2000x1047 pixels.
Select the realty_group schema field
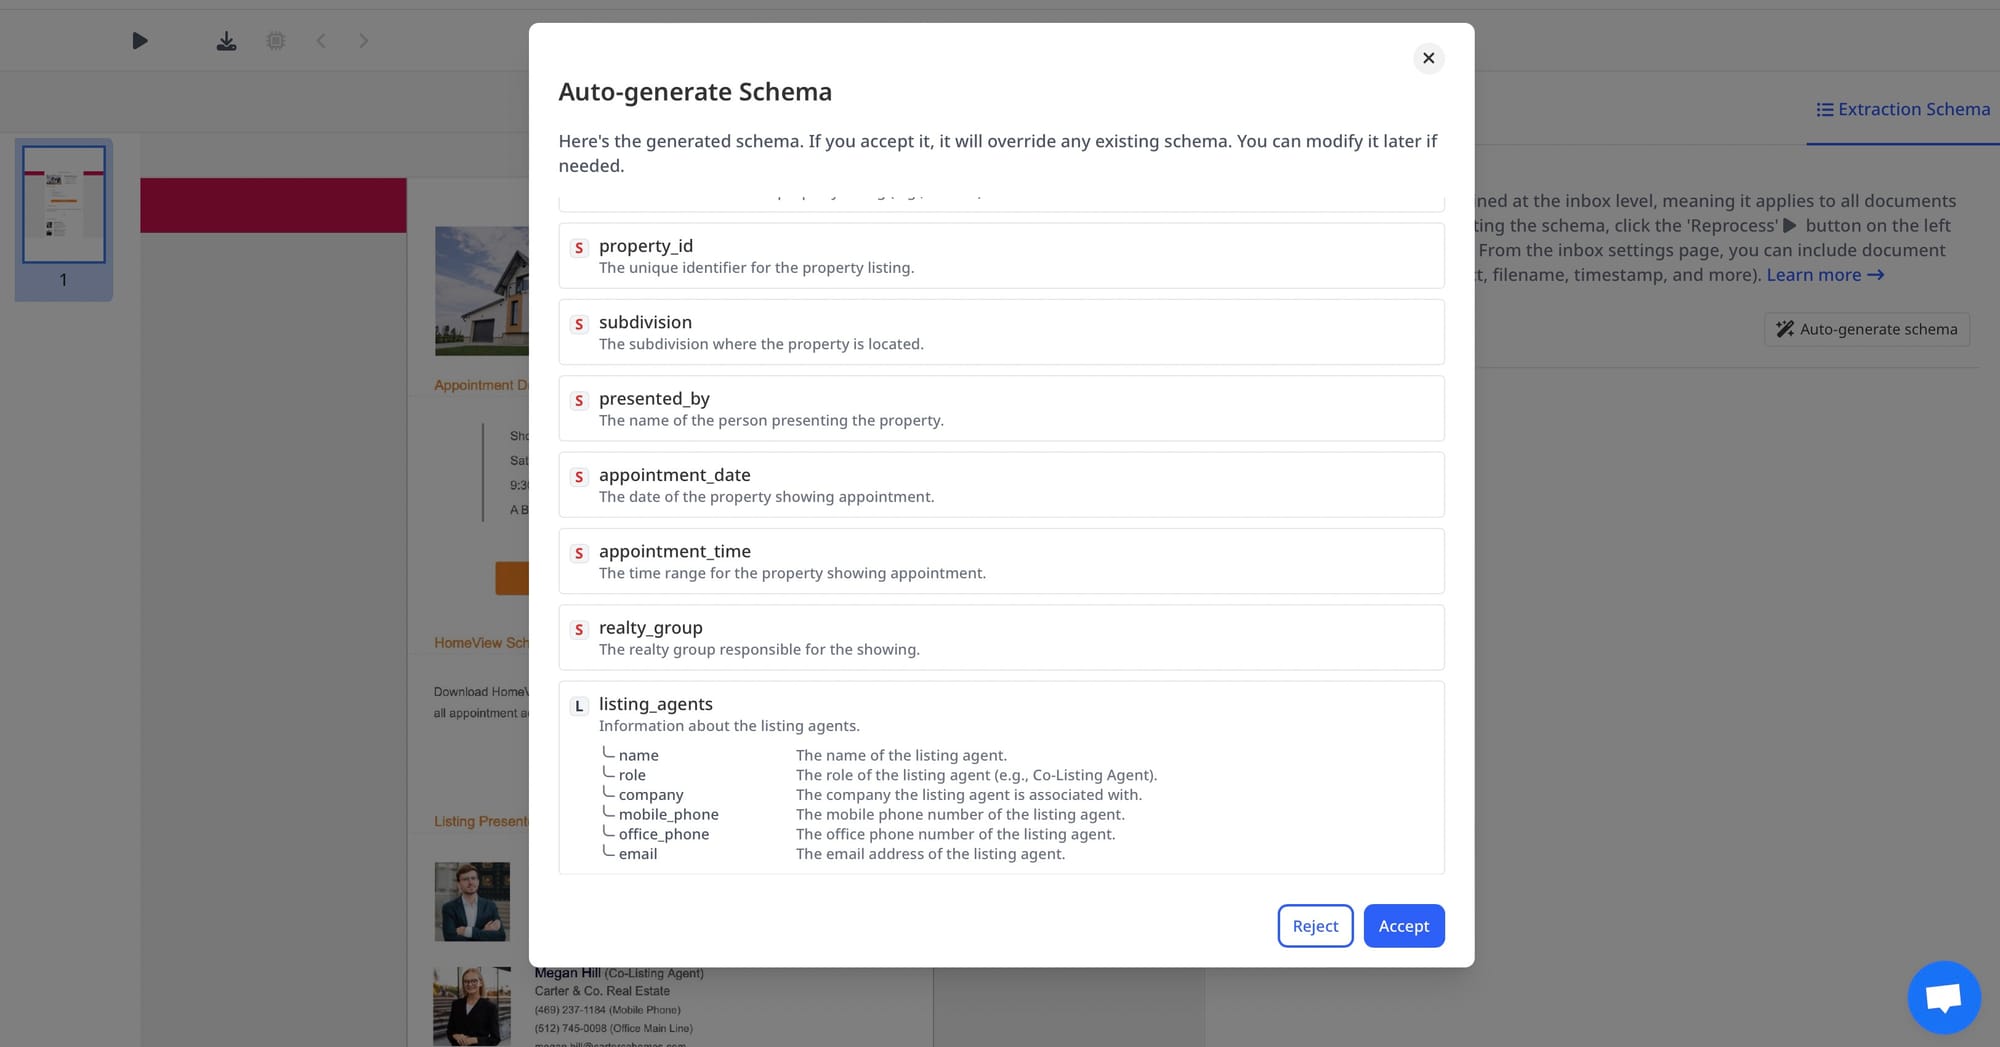[1000, 637]
